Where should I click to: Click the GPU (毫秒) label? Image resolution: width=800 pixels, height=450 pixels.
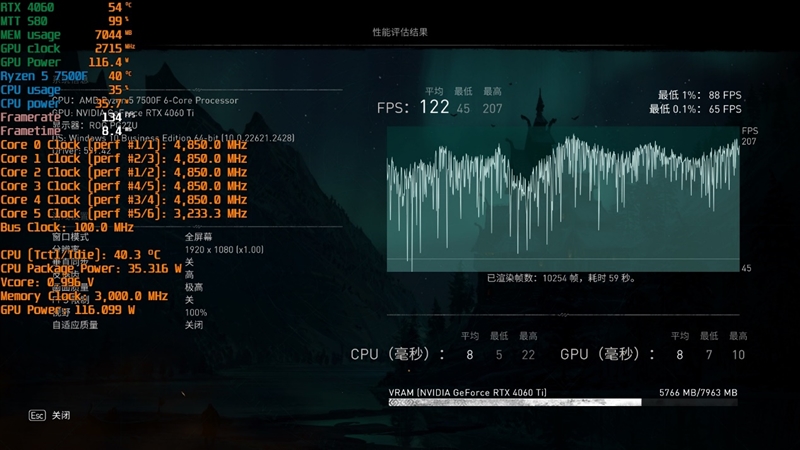click(x=607, y=354)
